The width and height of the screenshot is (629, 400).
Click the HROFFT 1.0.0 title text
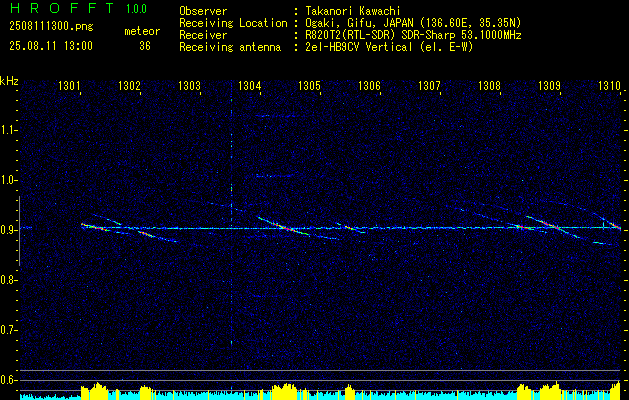[79, 8]
